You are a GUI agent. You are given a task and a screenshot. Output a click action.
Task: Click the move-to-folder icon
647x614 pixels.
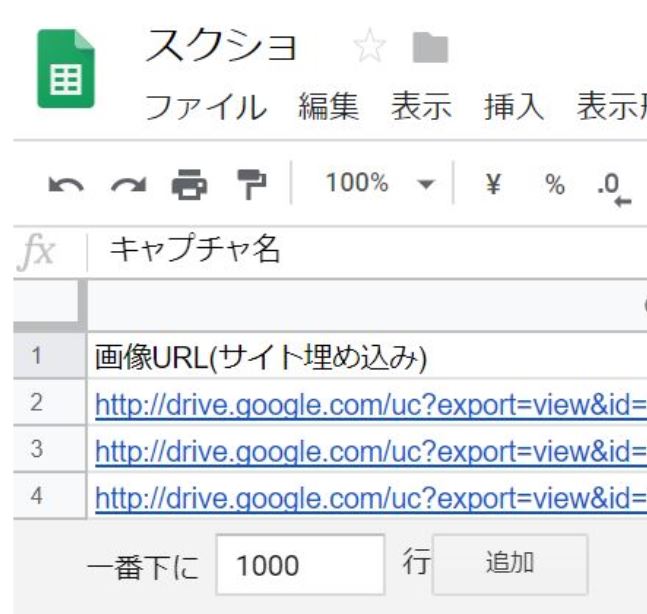point(430,48)
